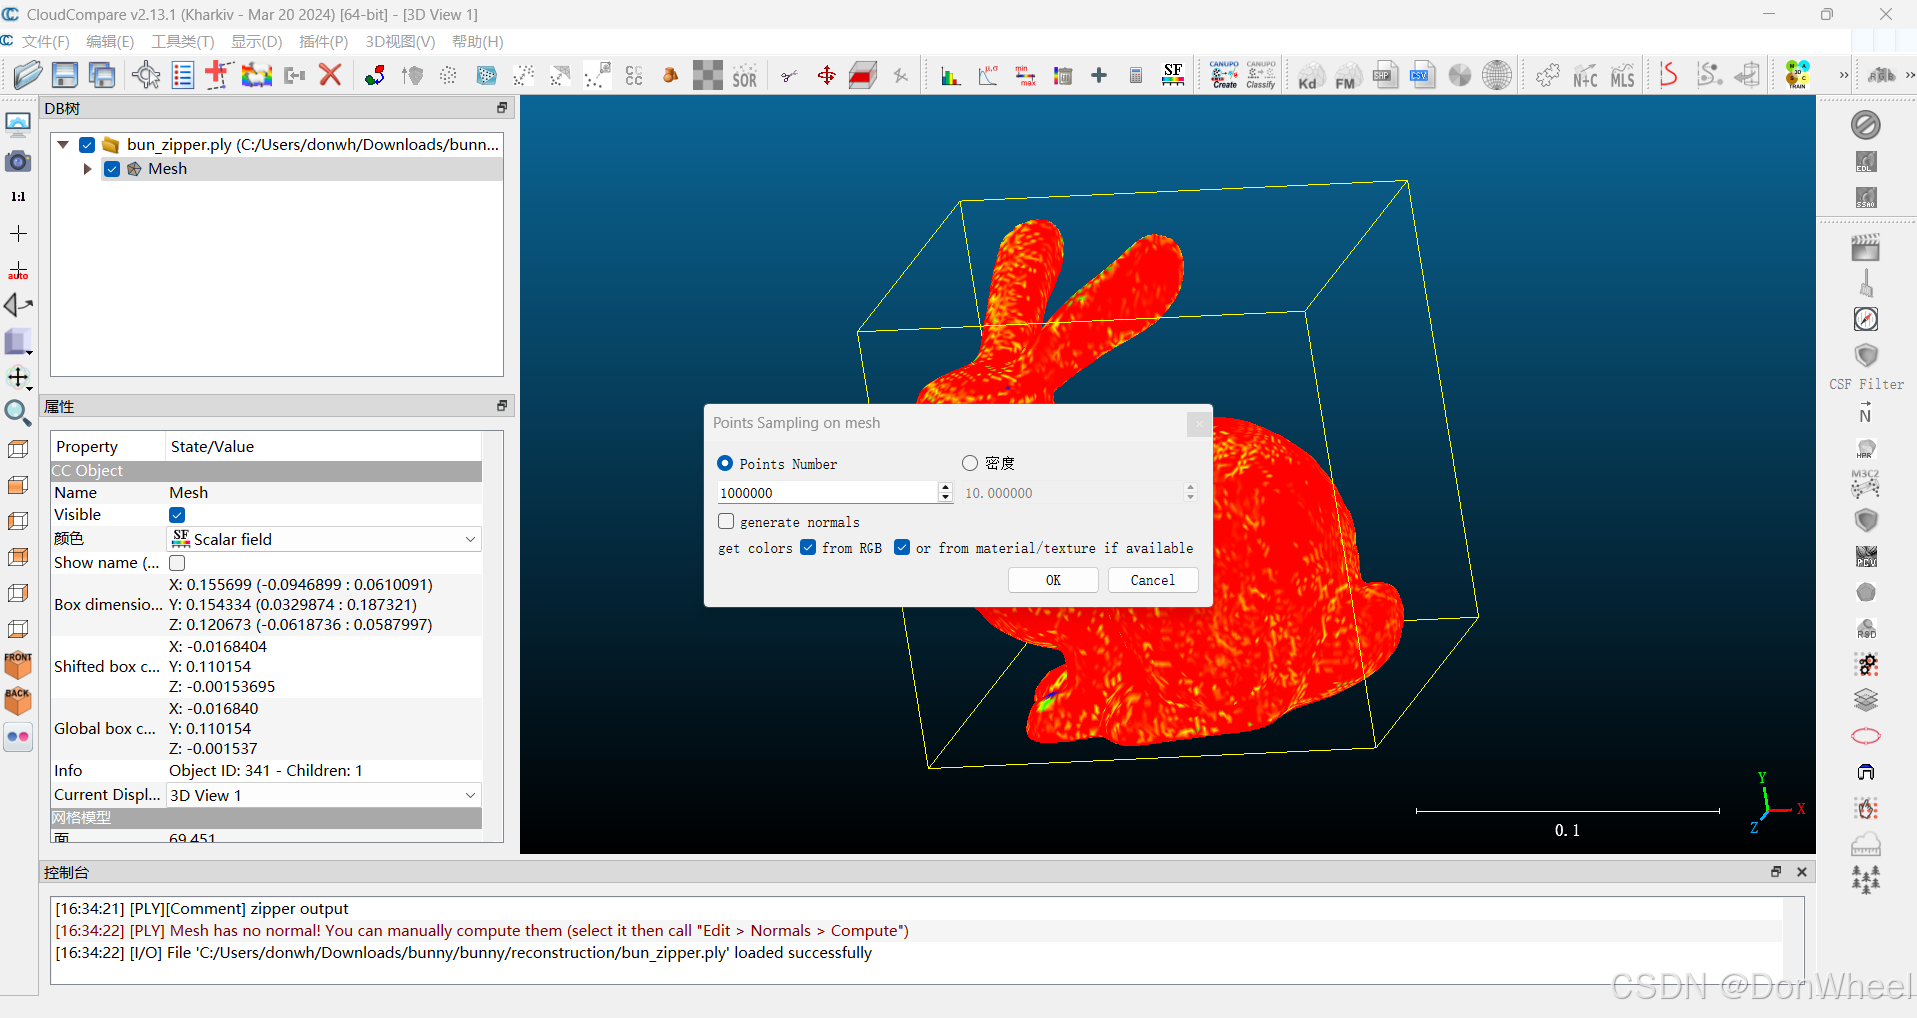
Task: Click the Show histogram icon
Action: [950, 76]
